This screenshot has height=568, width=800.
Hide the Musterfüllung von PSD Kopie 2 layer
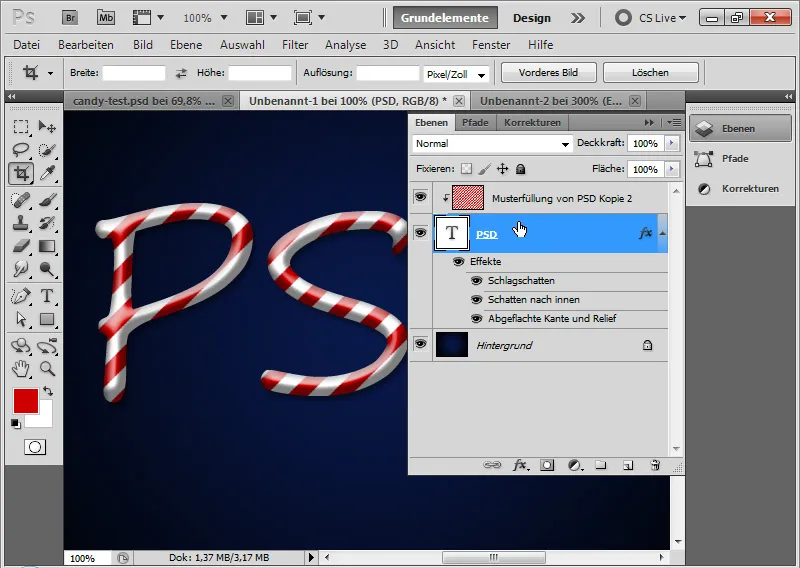(x=420, y=196)
